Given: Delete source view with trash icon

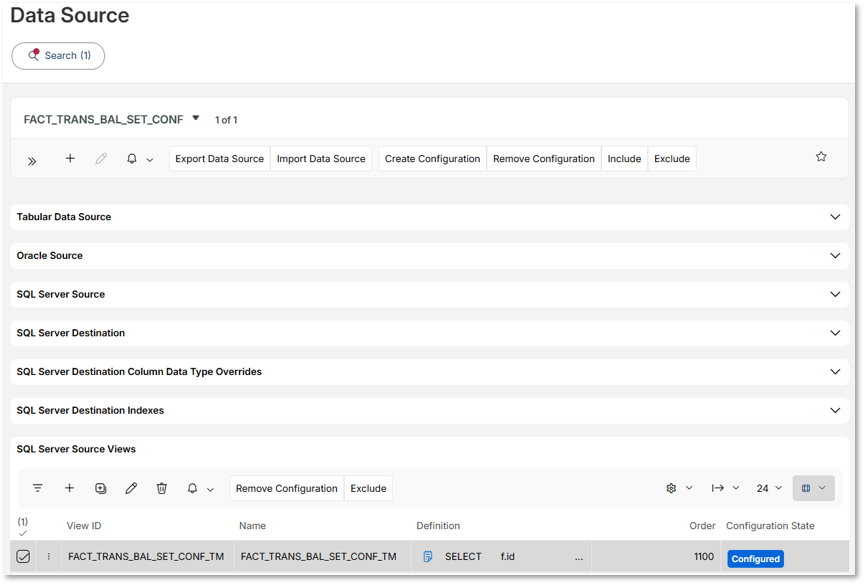Looking at the screenshot, I should click(x=161, y=488).
